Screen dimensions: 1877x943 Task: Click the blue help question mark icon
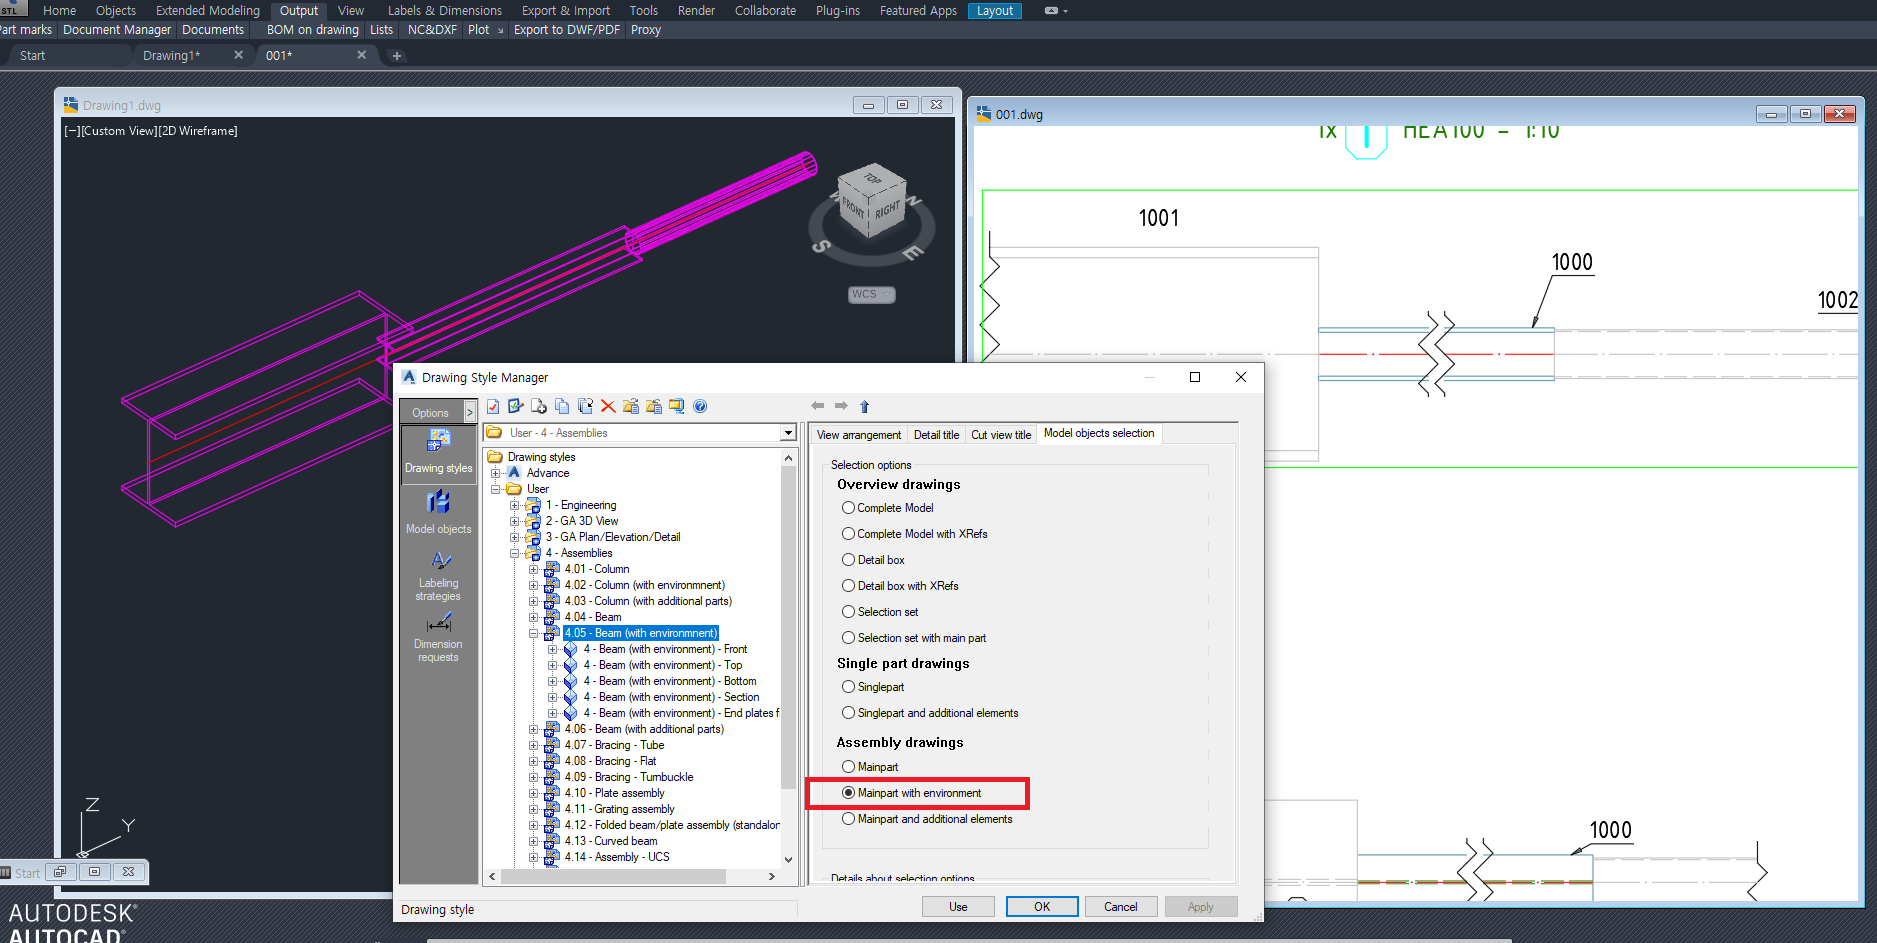[700, 406]
